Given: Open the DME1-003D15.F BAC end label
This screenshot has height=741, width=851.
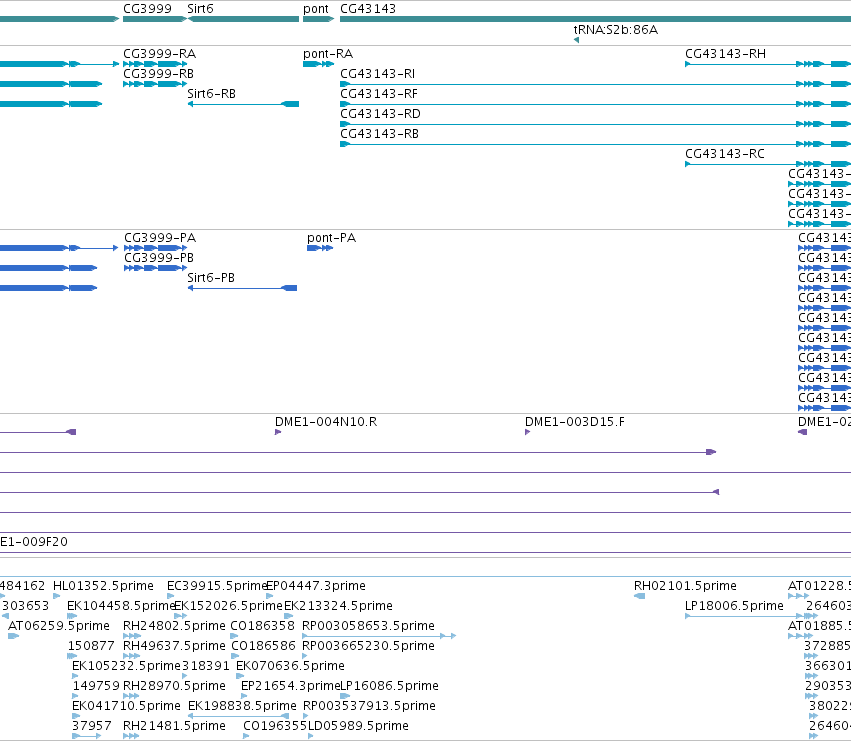Looking at the screenshot, I should [575, 422].
